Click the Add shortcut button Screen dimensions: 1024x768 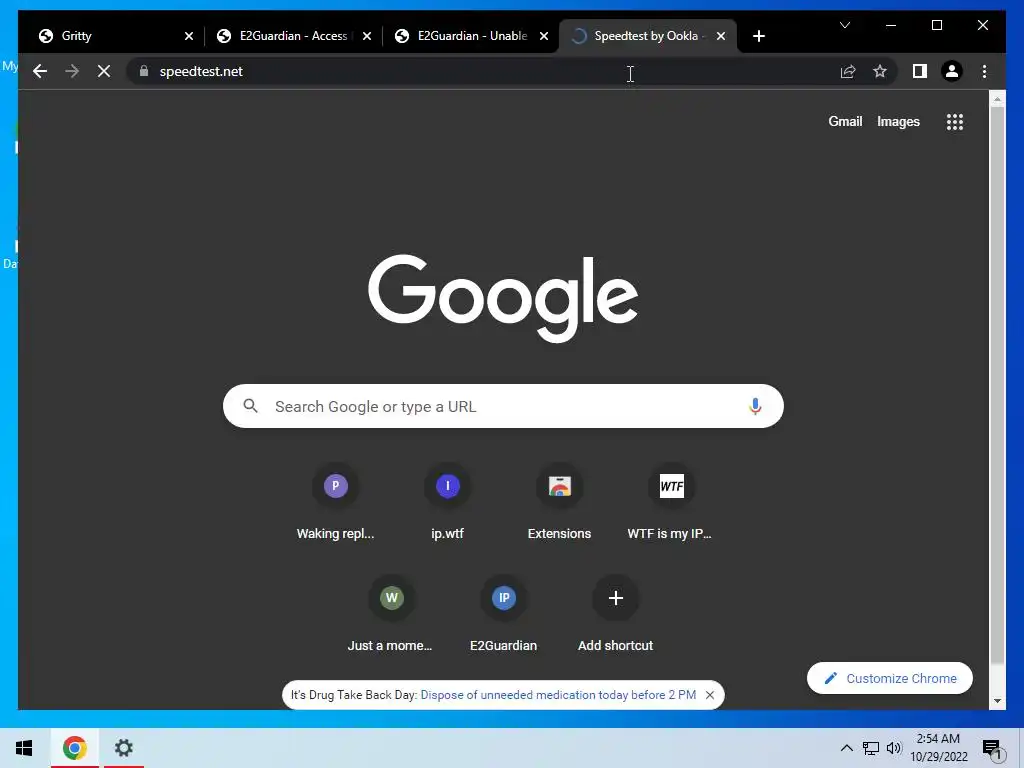click(615, 613)
